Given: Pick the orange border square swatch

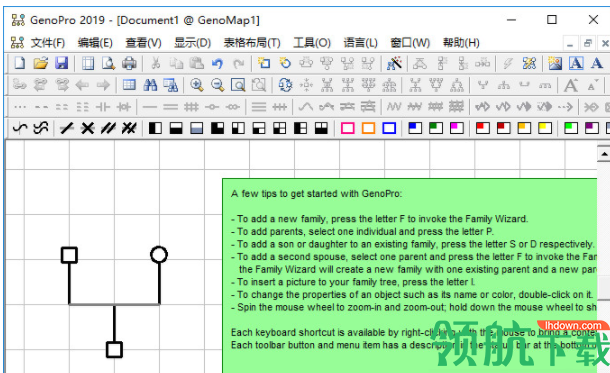Looking at the screenshot, I should (x=368, y=128).
